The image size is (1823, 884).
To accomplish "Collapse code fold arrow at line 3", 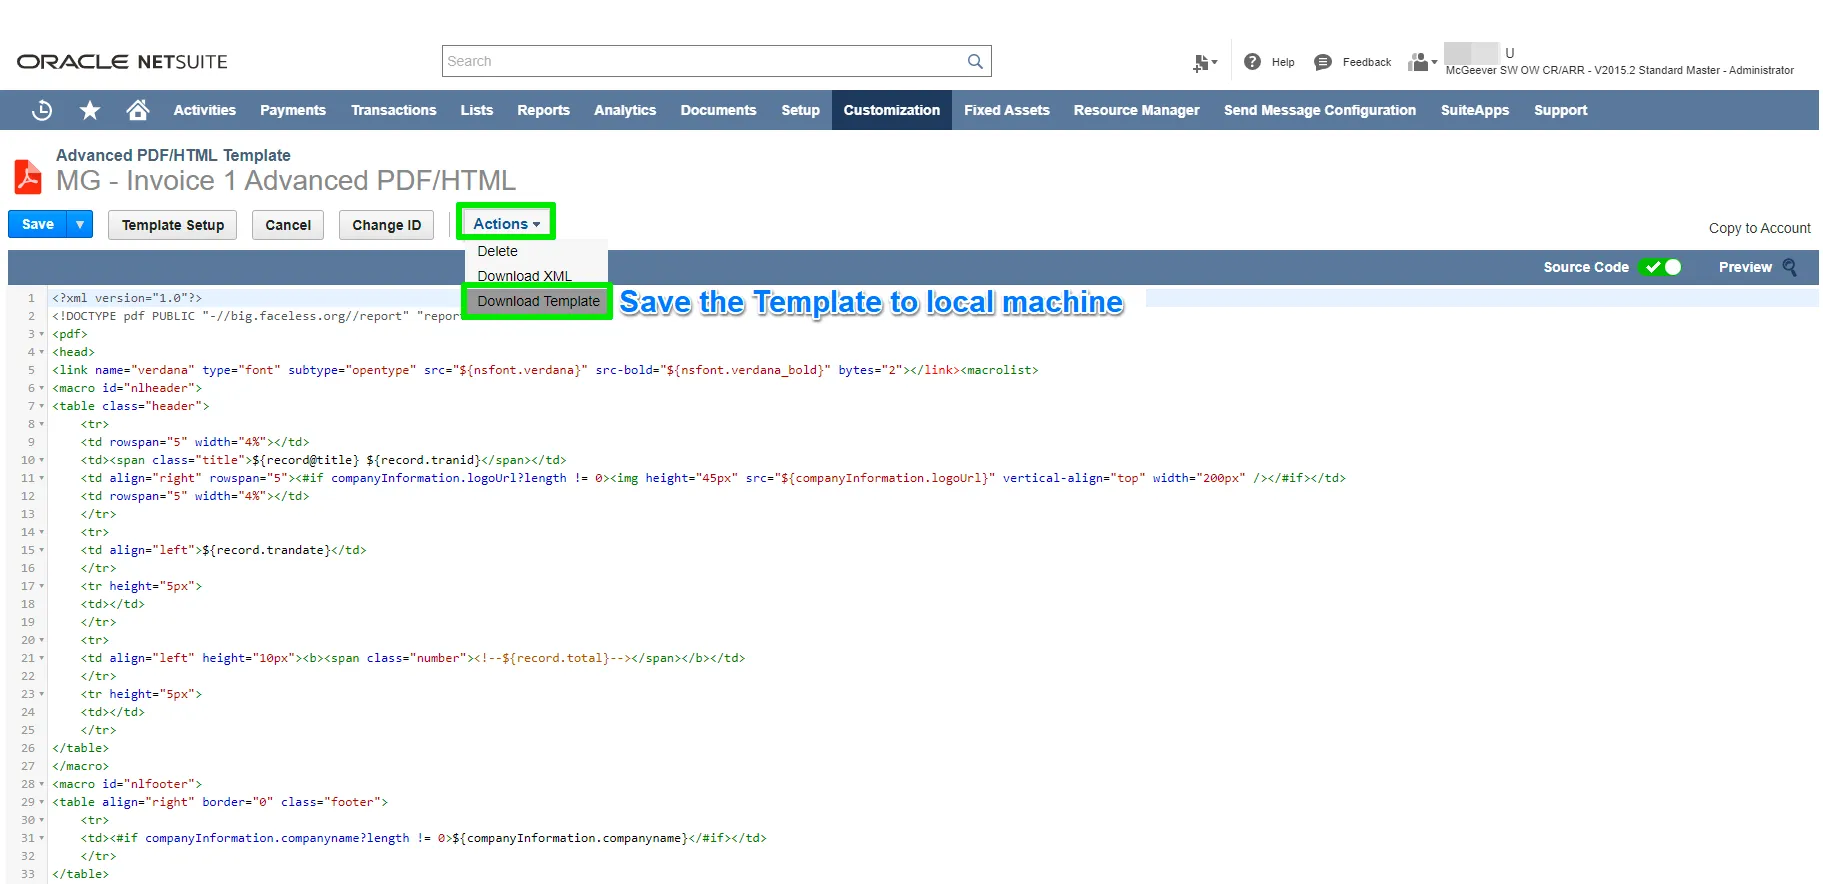I will pos(42,334).
